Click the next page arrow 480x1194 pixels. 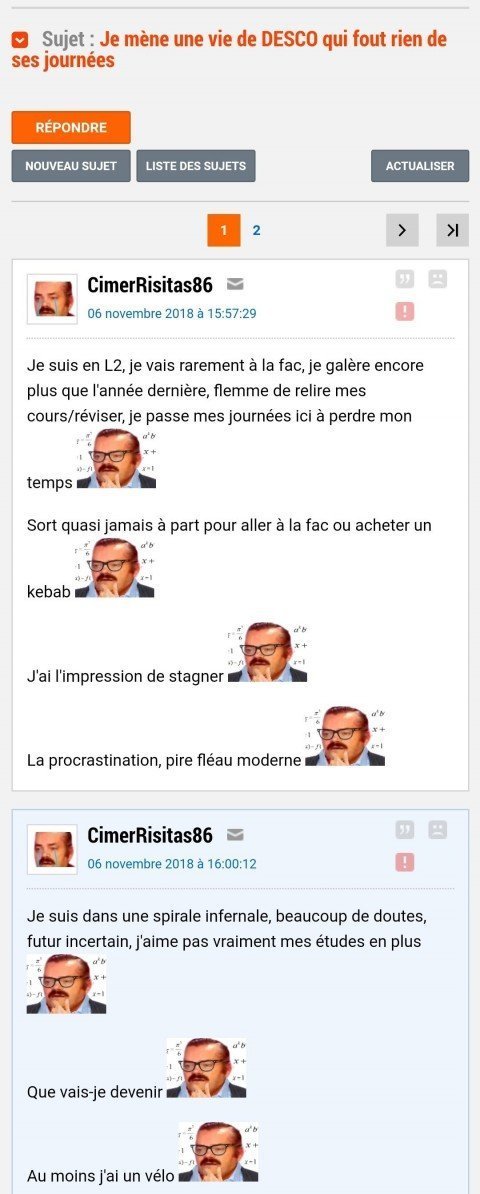tap(402, 230)
